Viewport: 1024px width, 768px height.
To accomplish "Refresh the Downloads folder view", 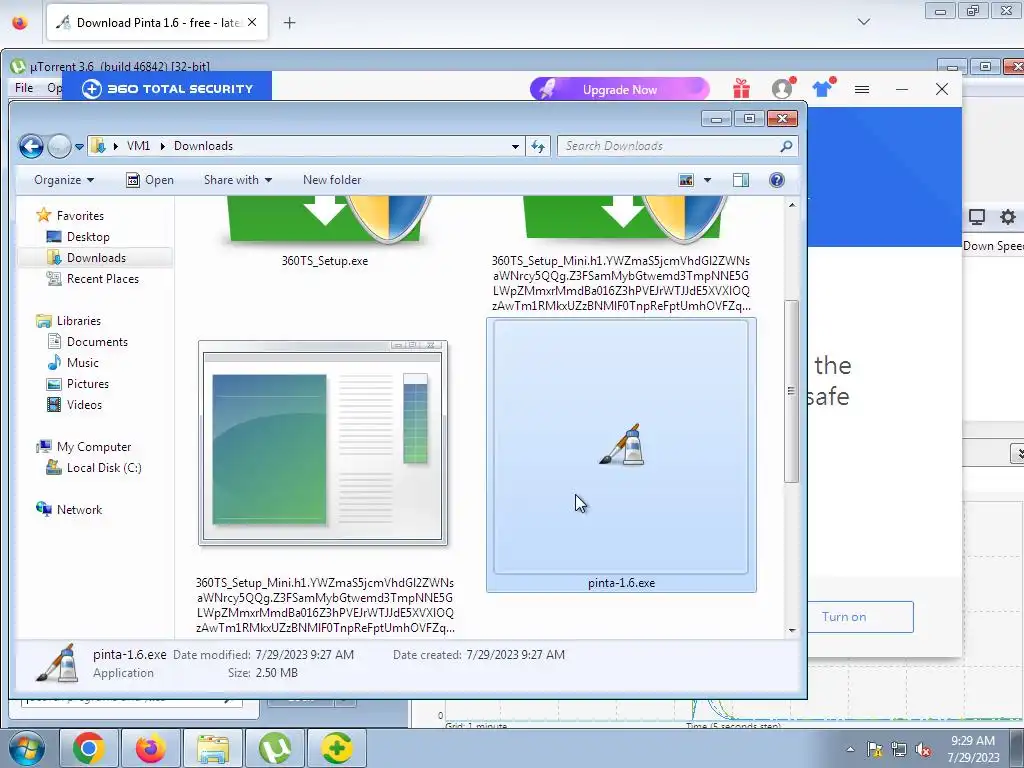I will [x=538, y=146].
